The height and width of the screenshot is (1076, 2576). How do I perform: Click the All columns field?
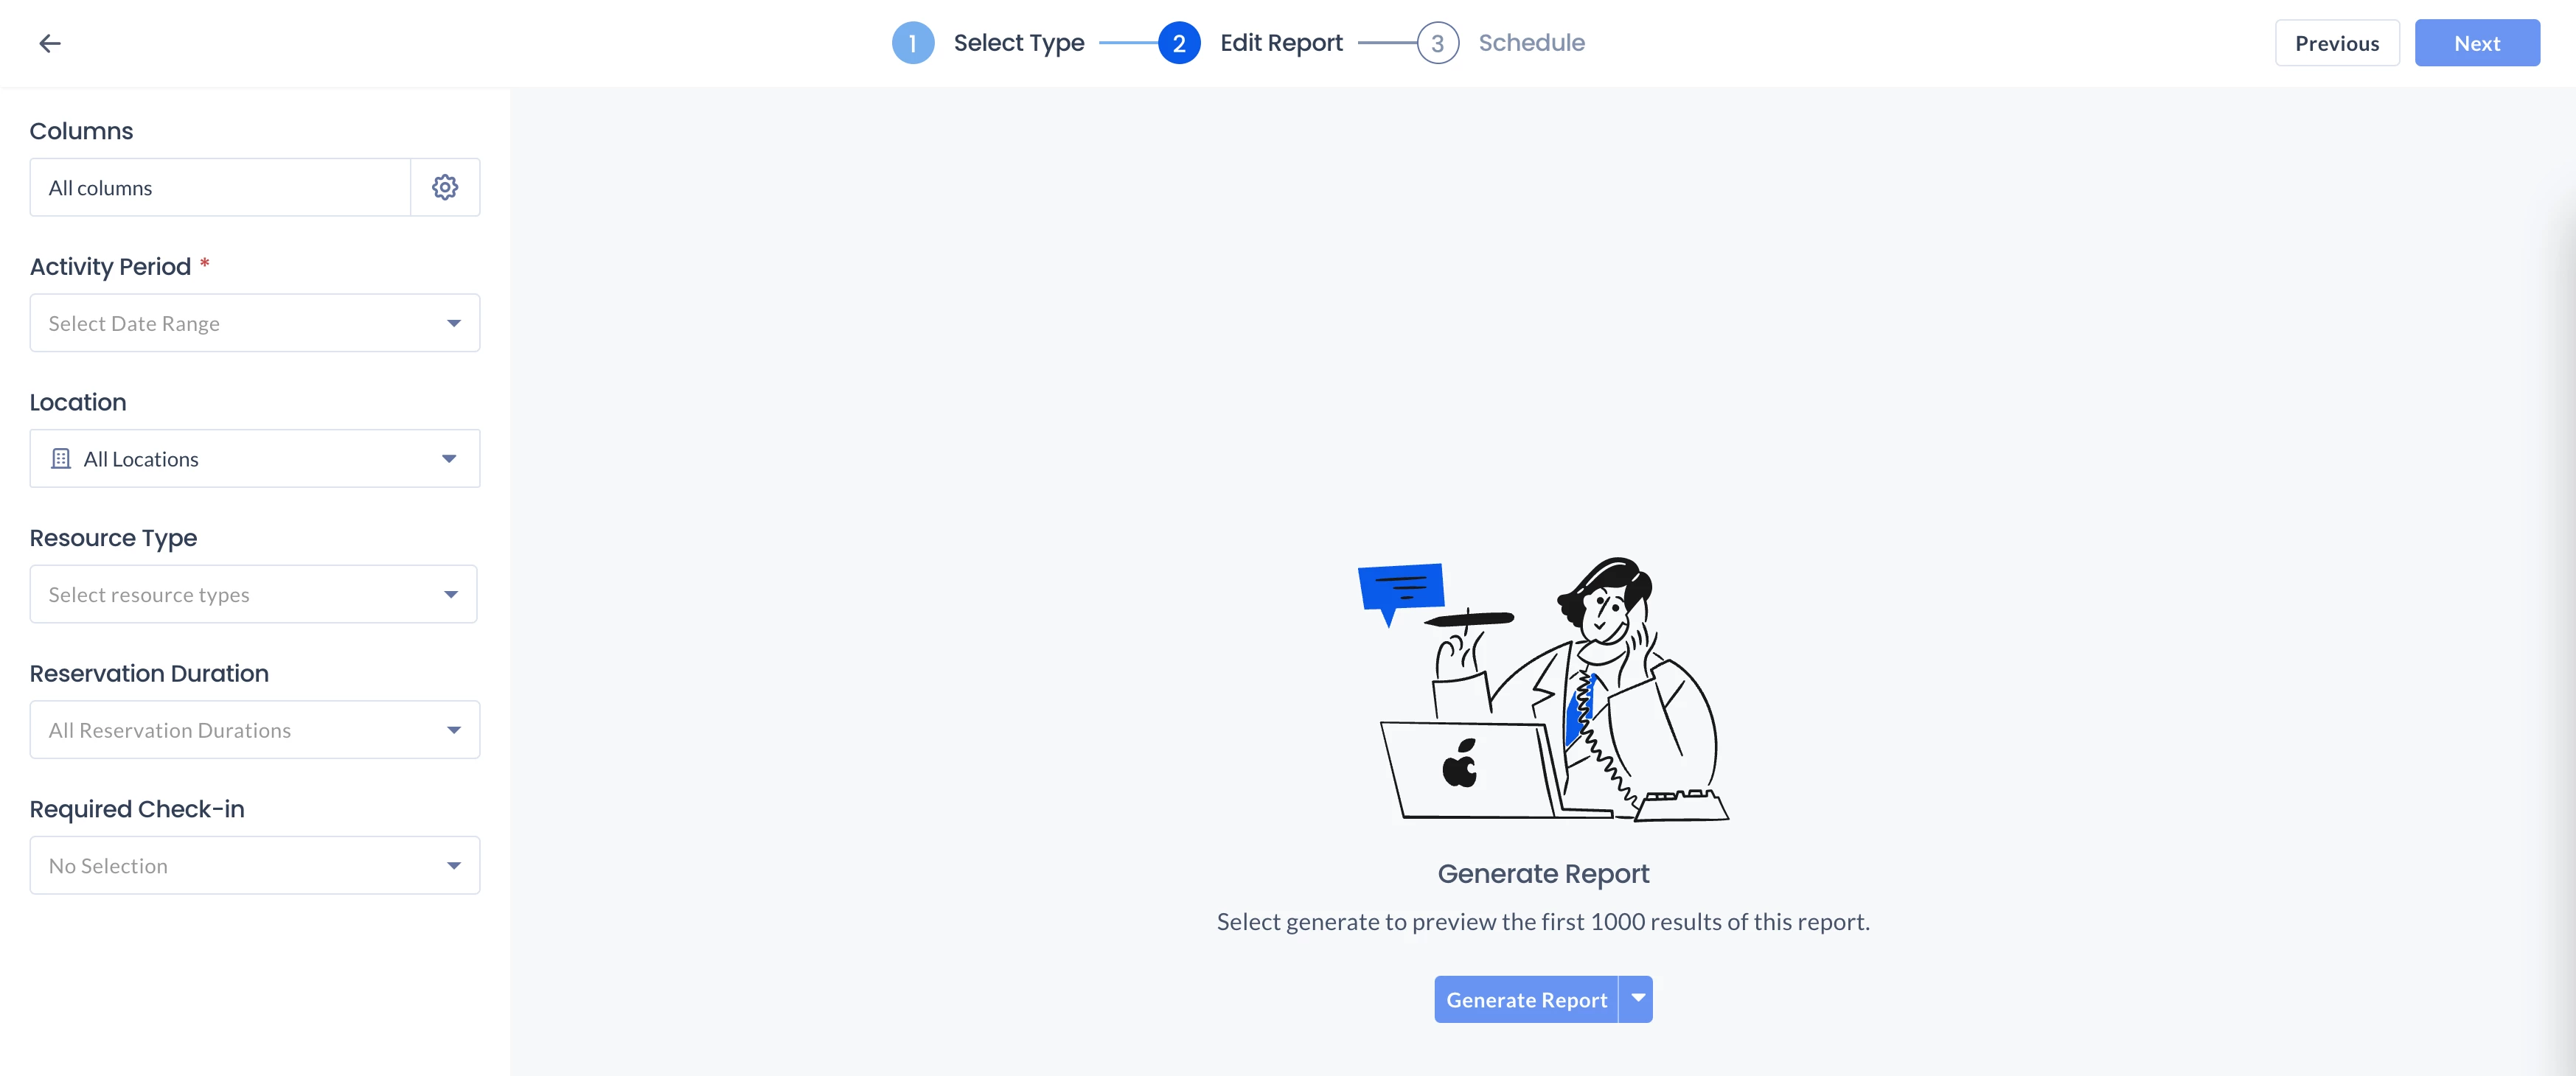(220, 187)
